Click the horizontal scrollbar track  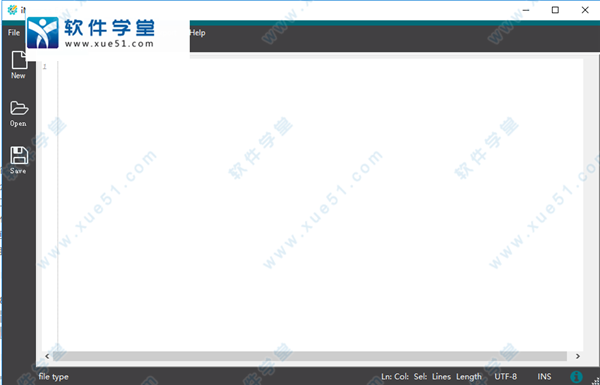310,356
